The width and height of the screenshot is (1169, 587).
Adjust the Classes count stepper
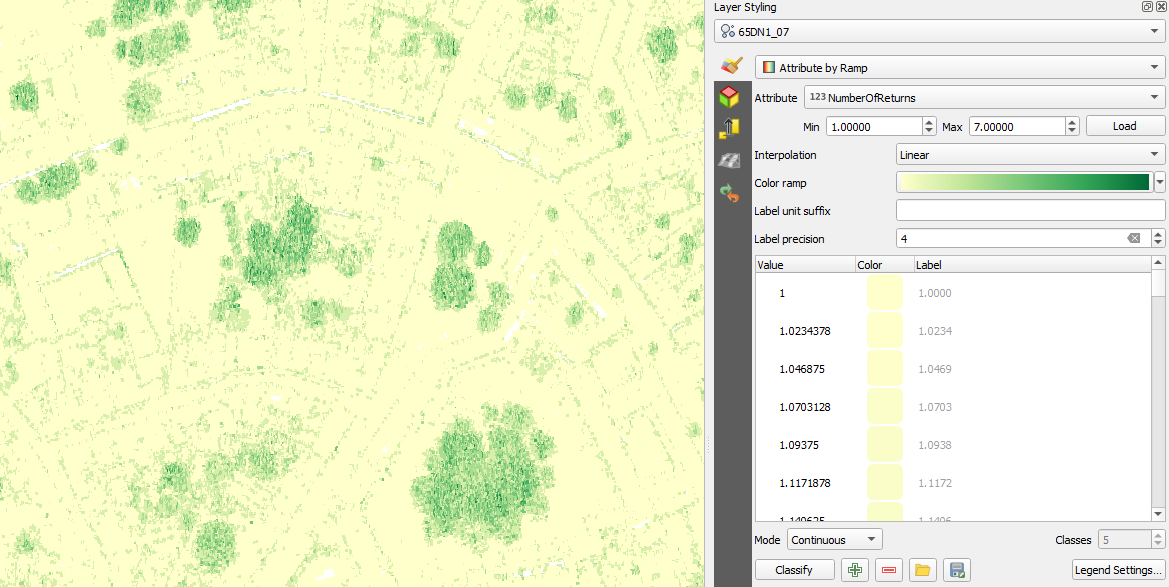[1158, 539]
